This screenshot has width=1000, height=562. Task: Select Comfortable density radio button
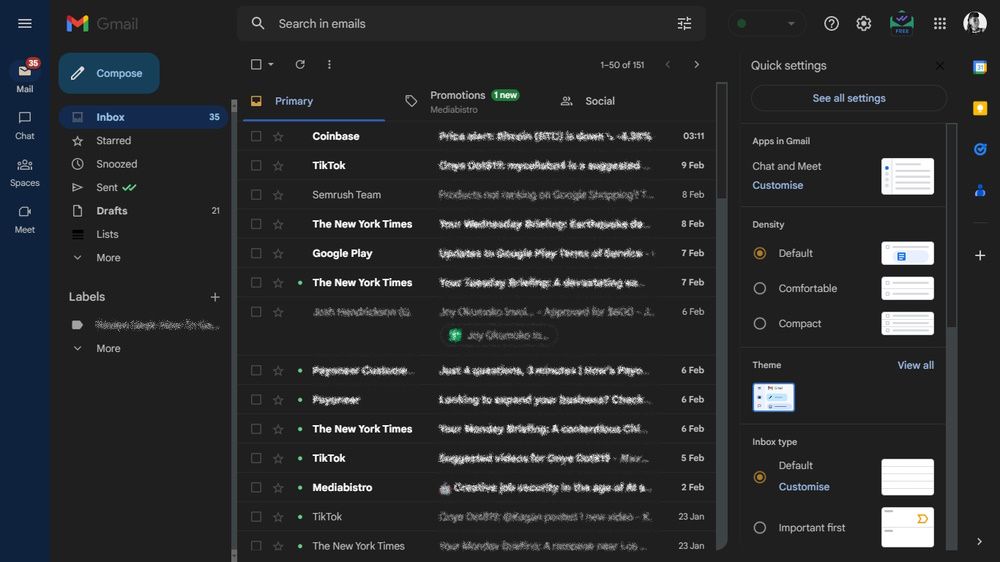[760, 288]
